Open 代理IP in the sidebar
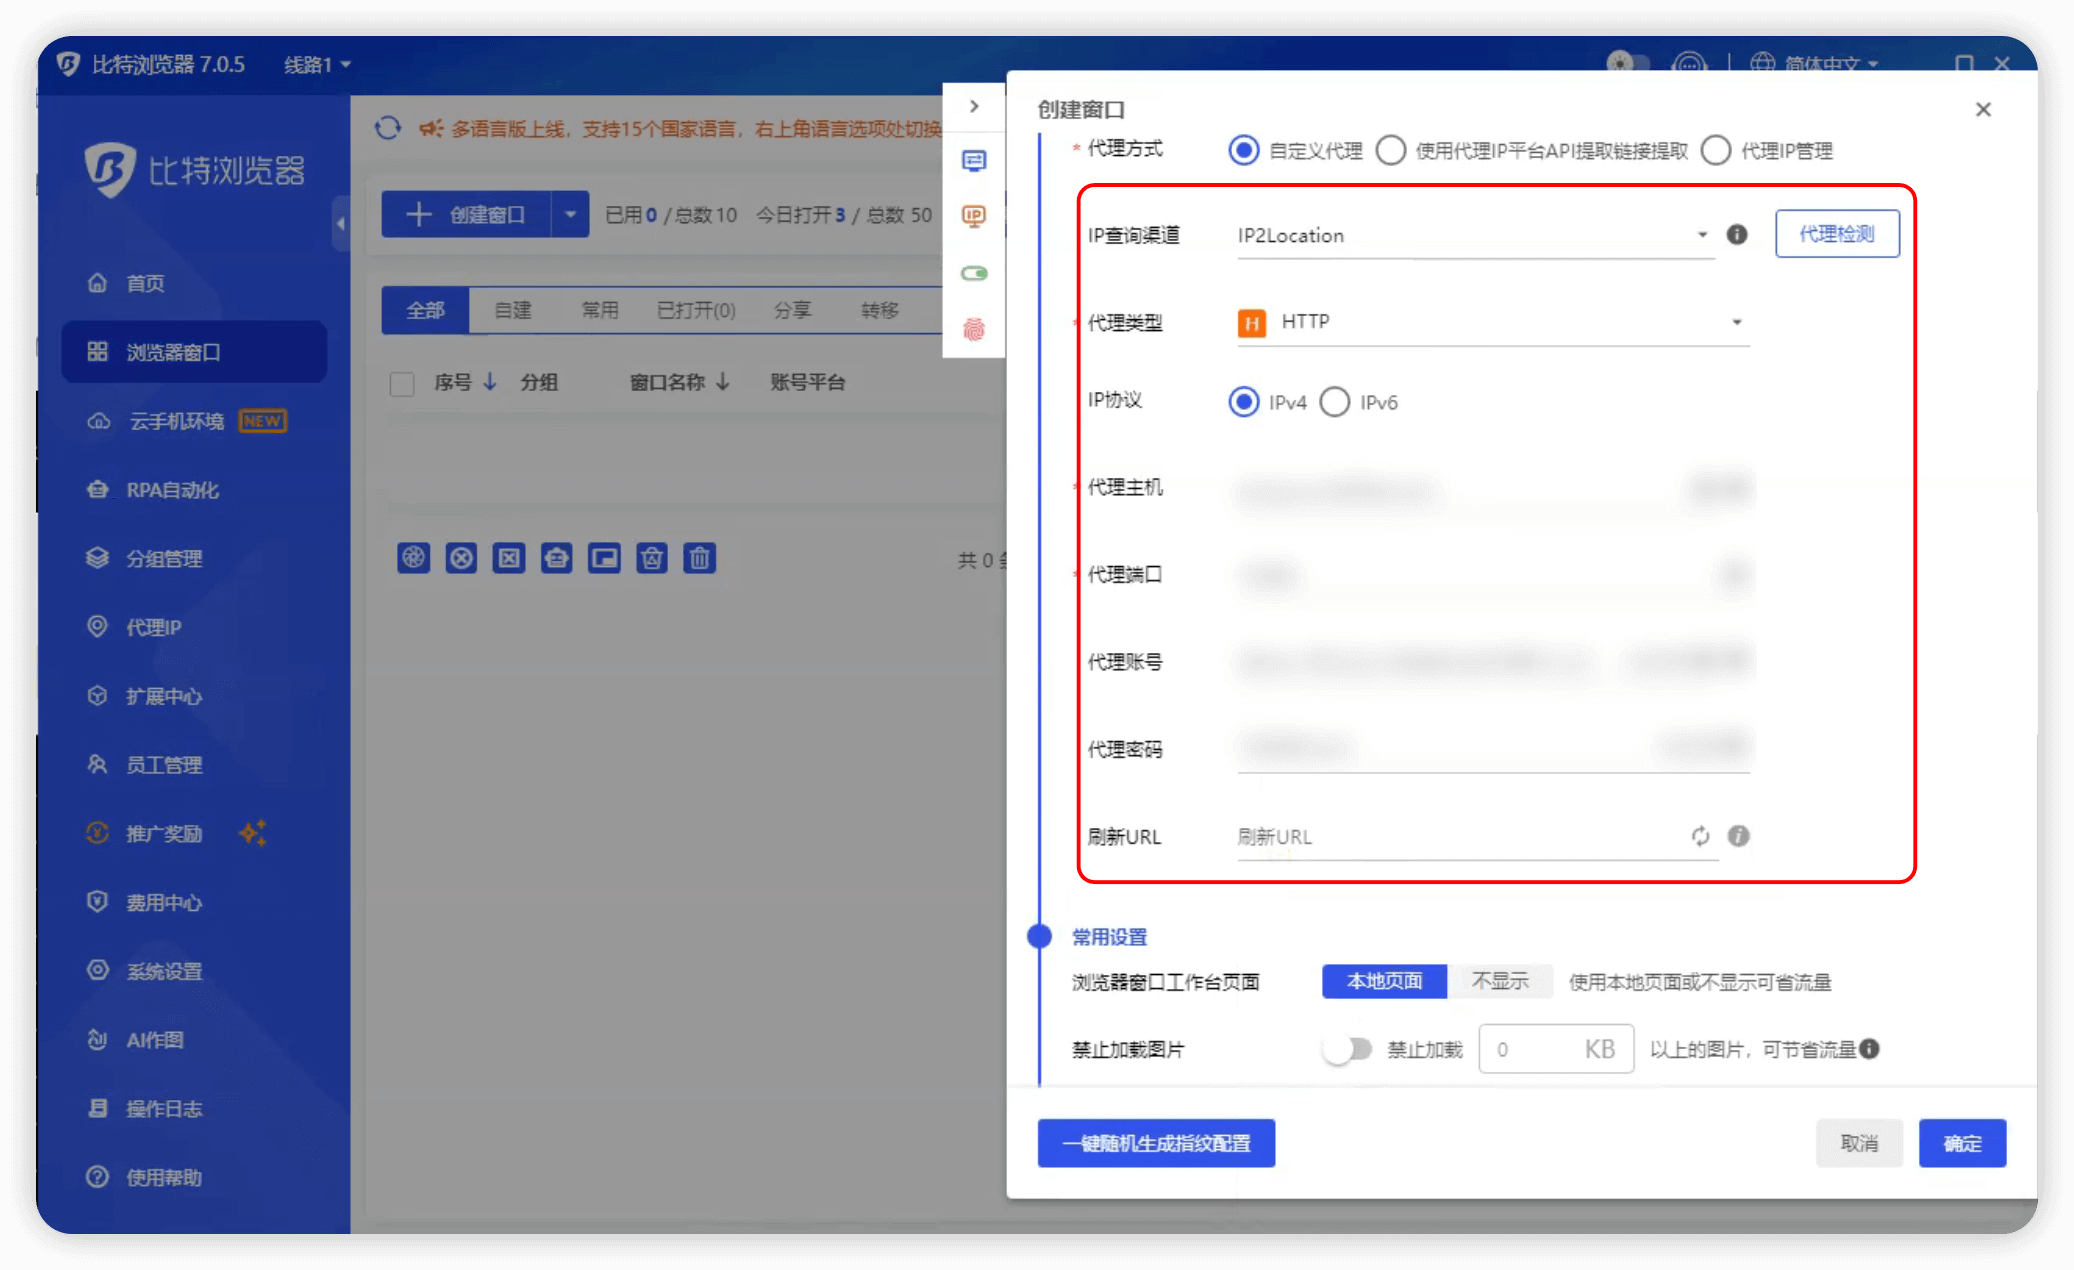This screenshot has width=2074, height=1270. click(x=153, y=627)
